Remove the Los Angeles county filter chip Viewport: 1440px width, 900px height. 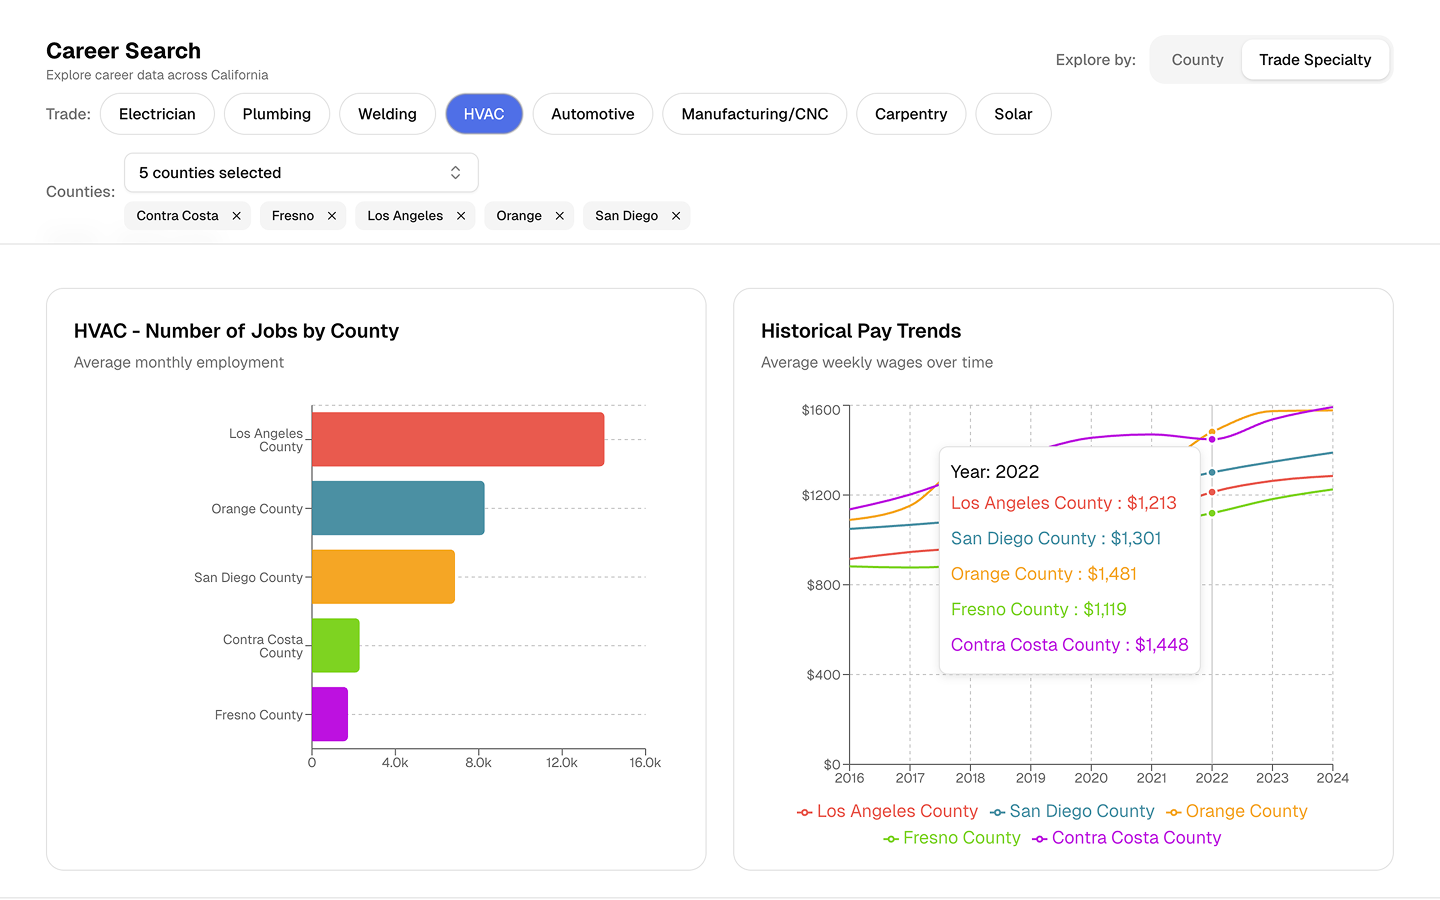coord(460,215)
